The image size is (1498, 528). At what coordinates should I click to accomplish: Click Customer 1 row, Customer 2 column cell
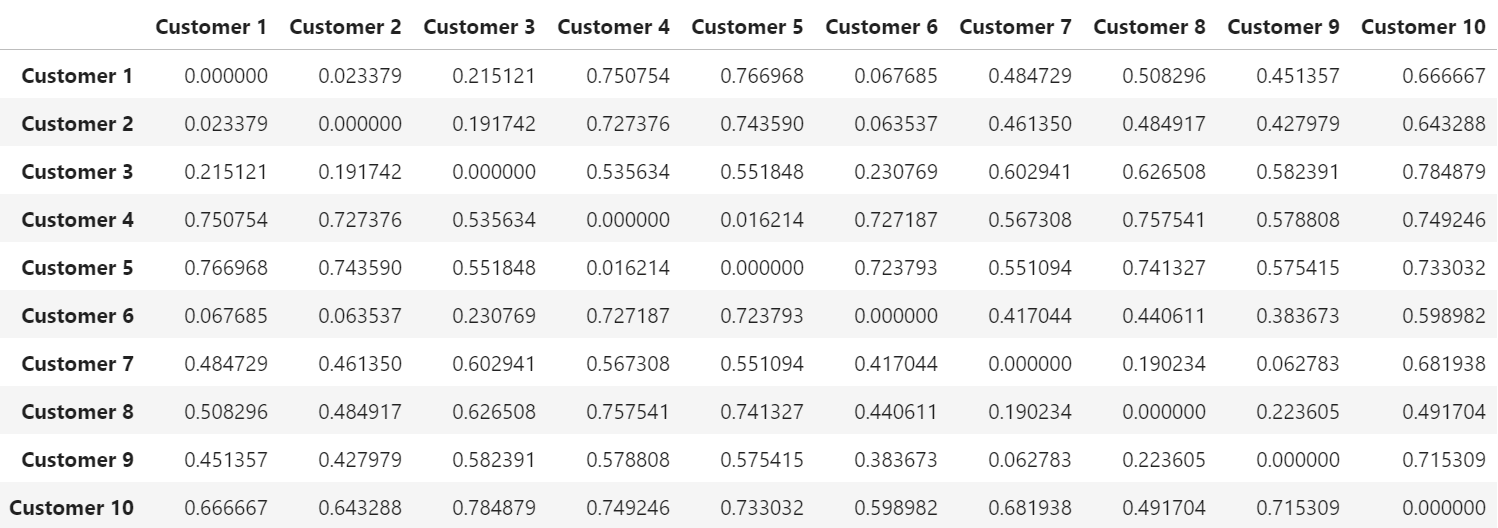360,76
